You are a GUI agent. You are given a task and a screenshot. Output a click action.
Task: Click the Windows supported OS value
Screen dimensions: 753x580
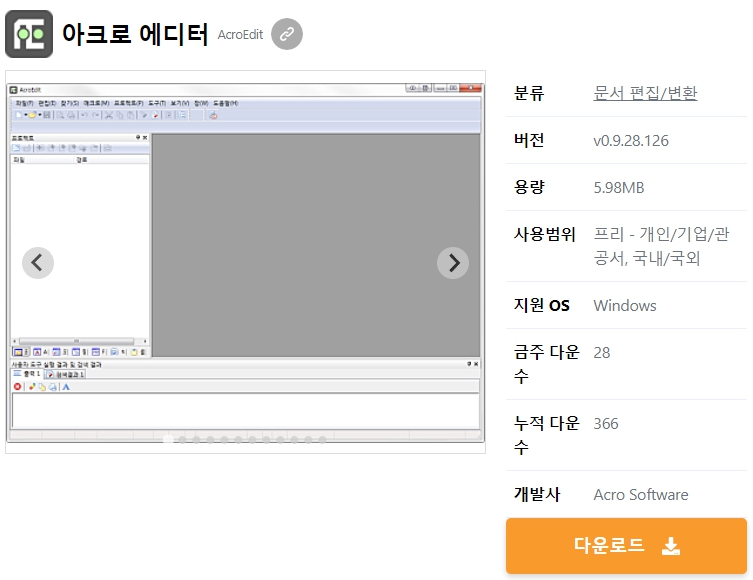click(625, 305)
